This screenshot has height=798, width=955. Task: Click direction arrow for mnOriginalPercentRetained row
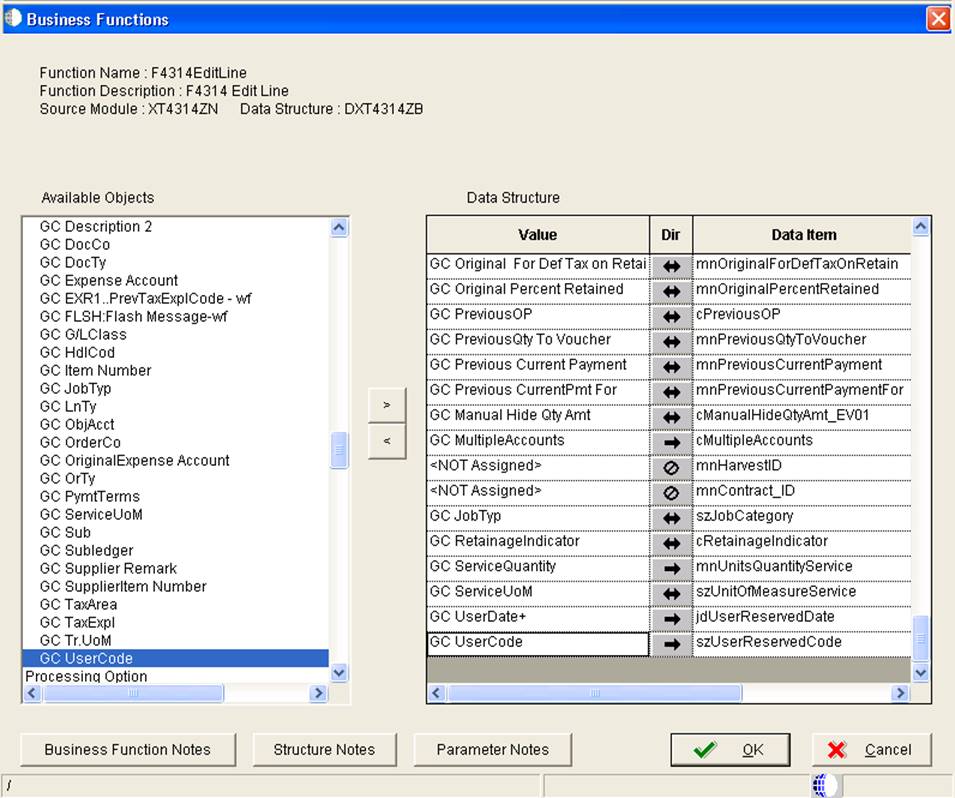click(x=671, y=292)
